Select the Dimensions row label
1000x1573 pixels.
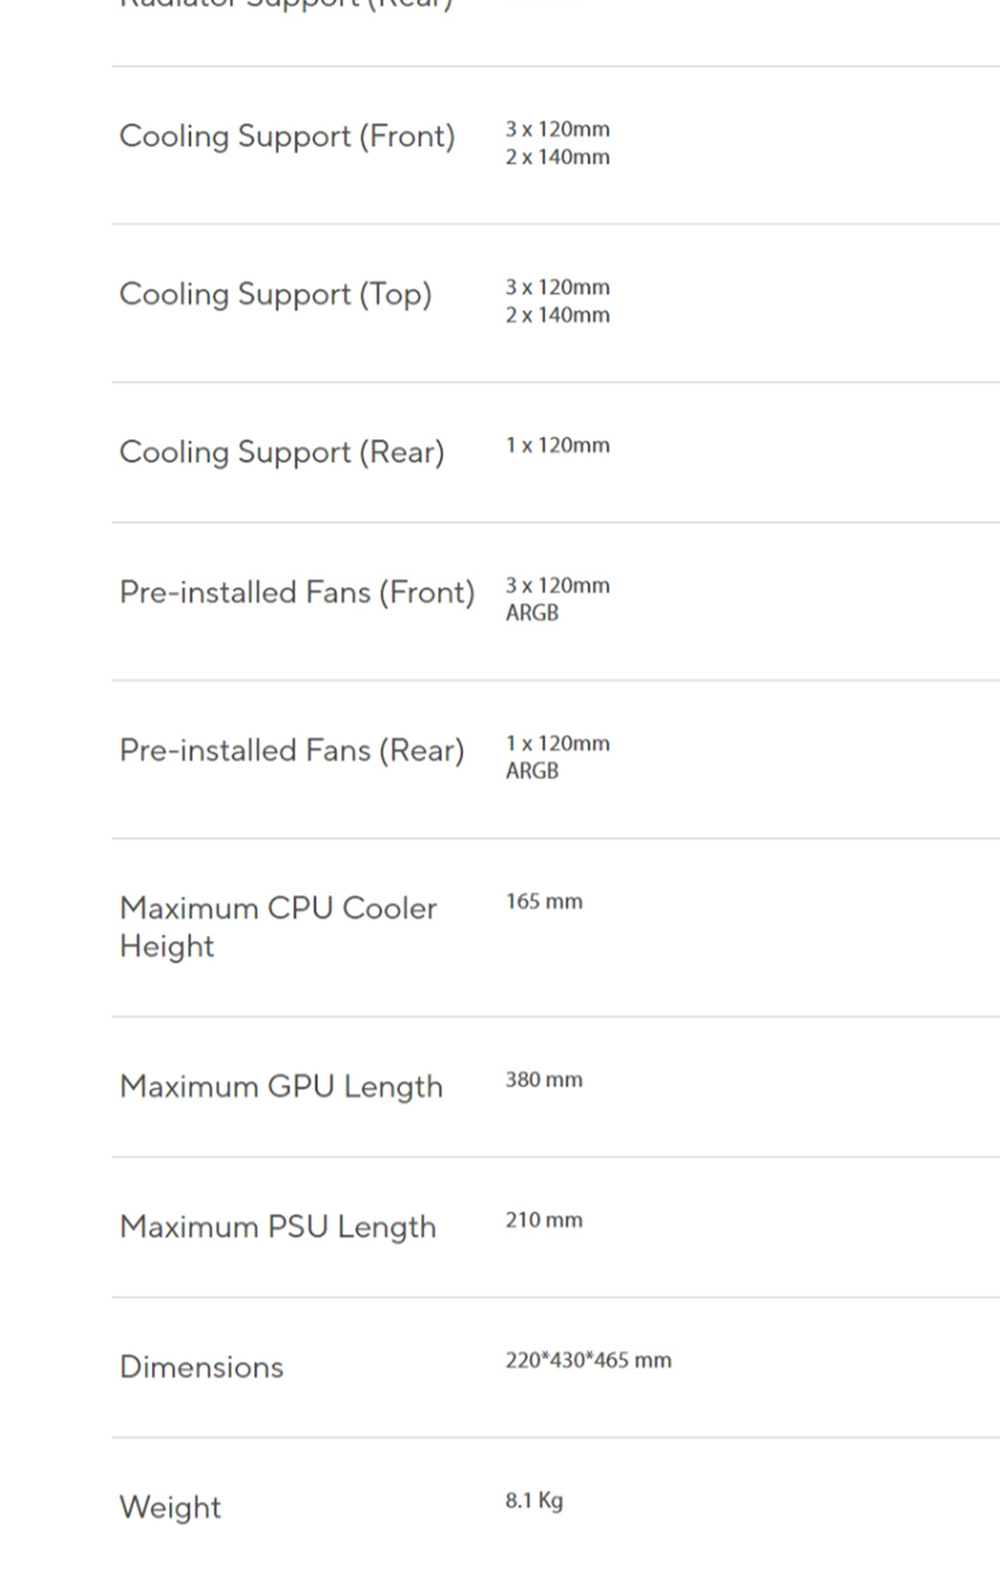pyautogui.click(x=201, y=1367)
